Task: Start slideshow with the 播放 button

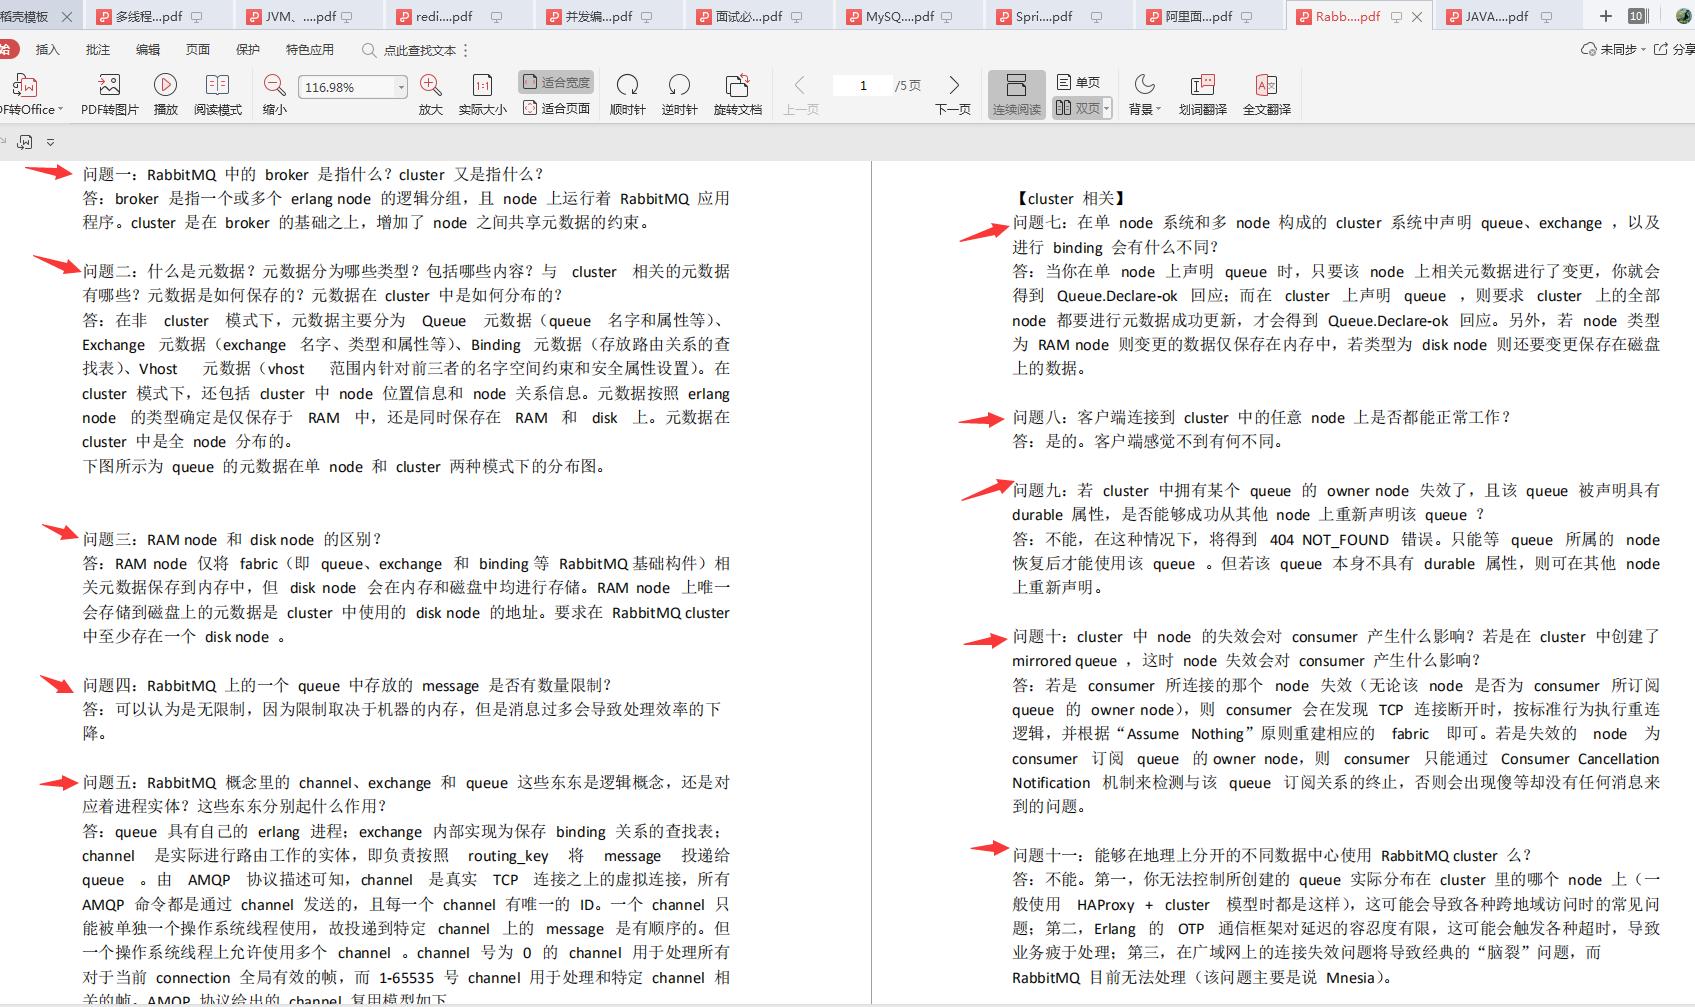Action: [166, 95]
